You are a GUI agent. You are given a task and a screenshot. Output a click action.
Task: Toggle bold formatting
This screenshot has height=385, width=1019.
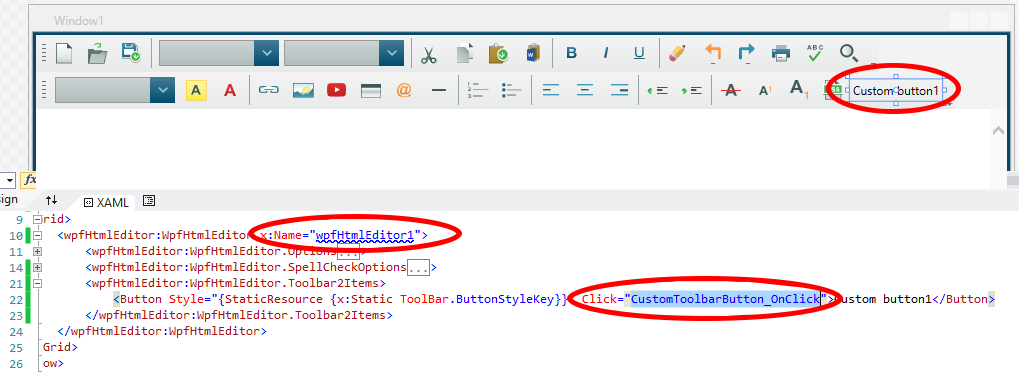(x=571, y=53)
